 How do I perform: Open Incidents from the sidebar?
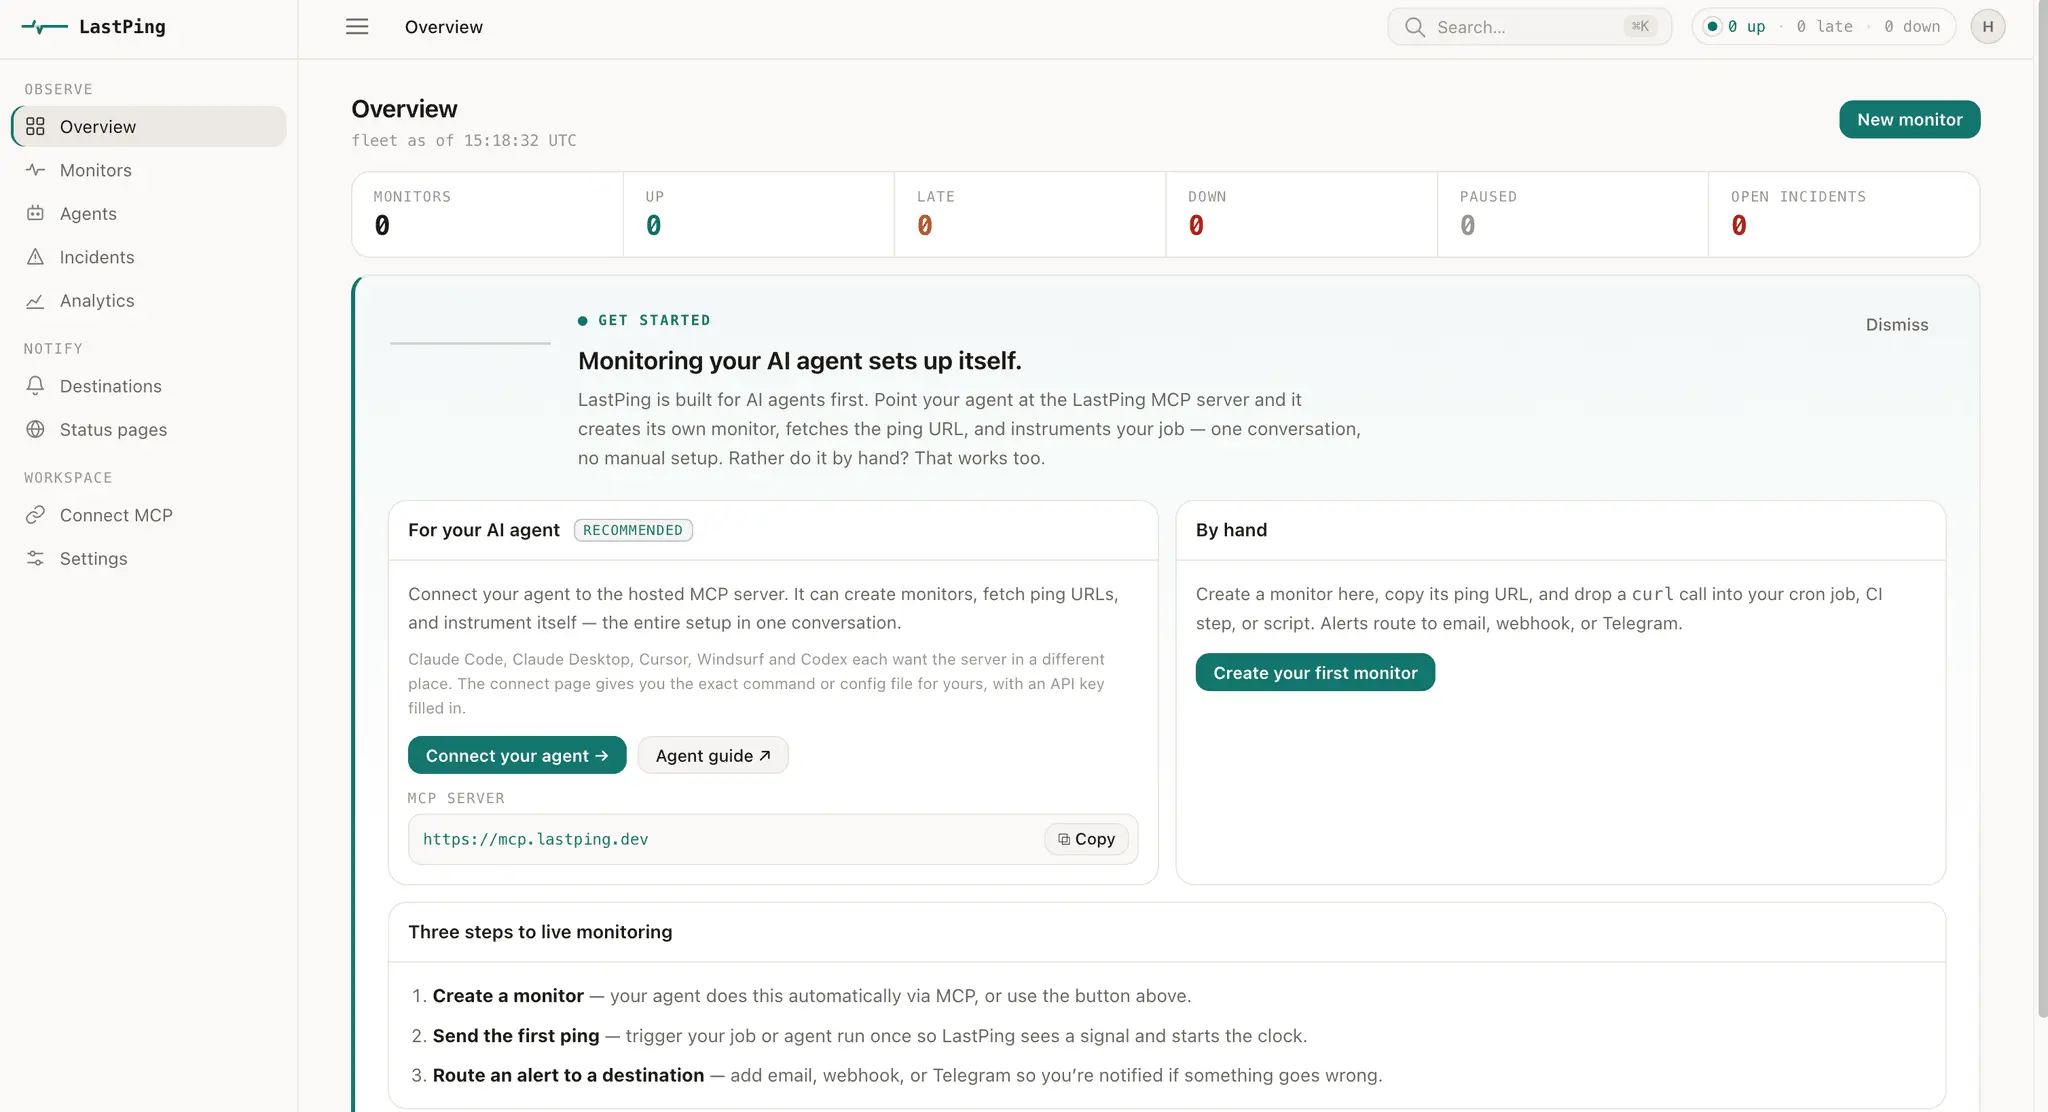pos(149,257)
